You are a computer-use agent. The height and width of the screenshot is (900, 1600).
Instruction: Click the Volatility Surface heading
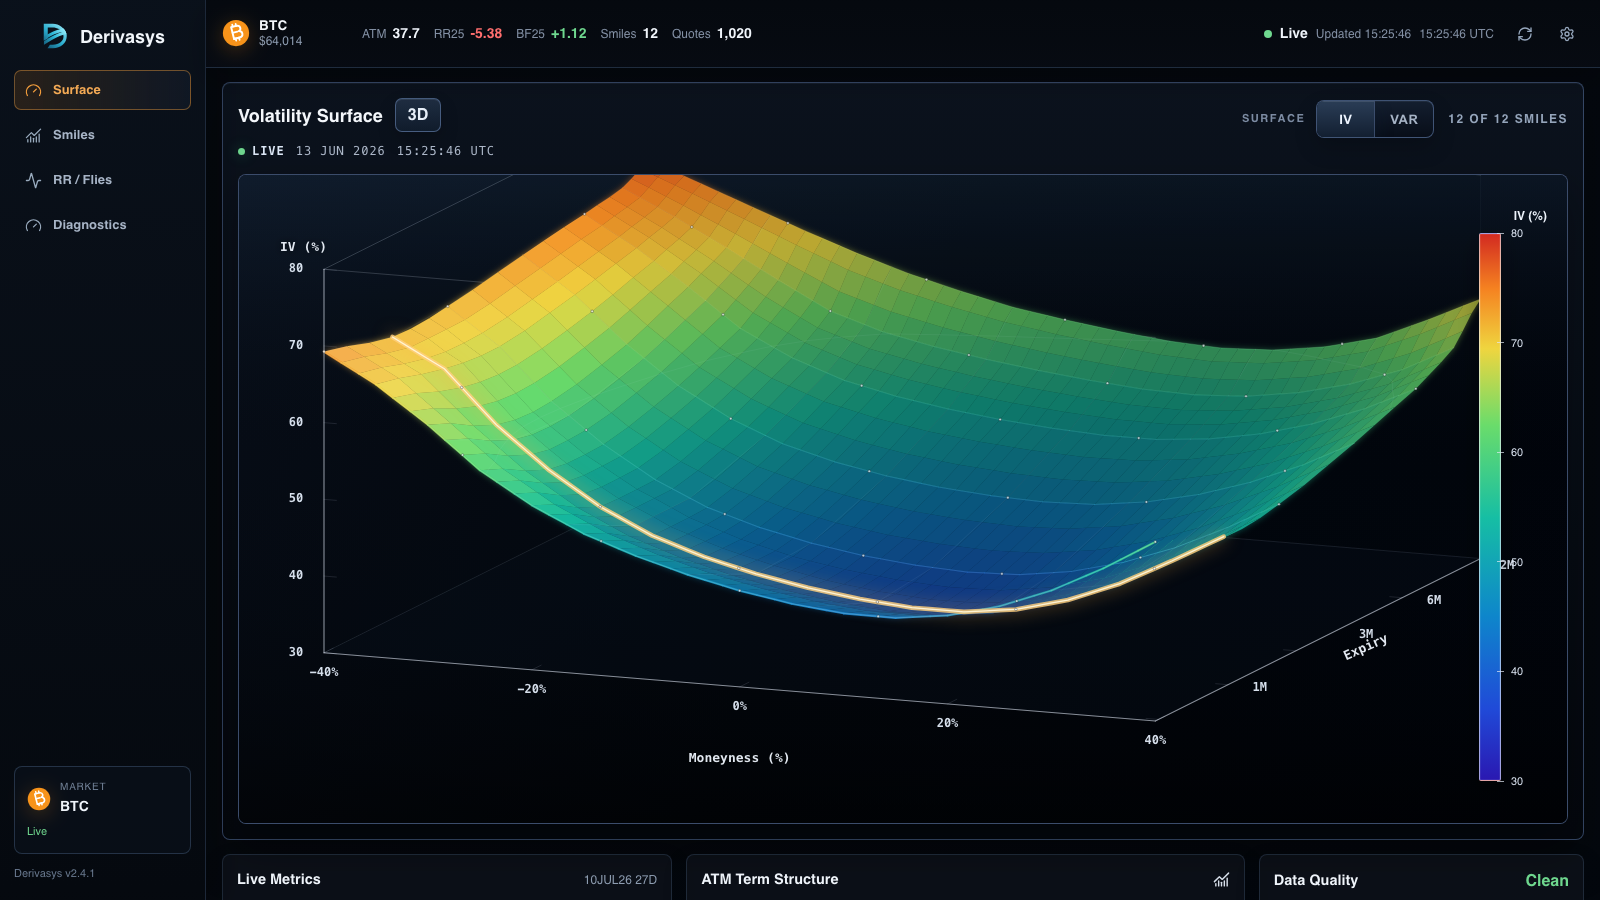[x=310, y=116]
